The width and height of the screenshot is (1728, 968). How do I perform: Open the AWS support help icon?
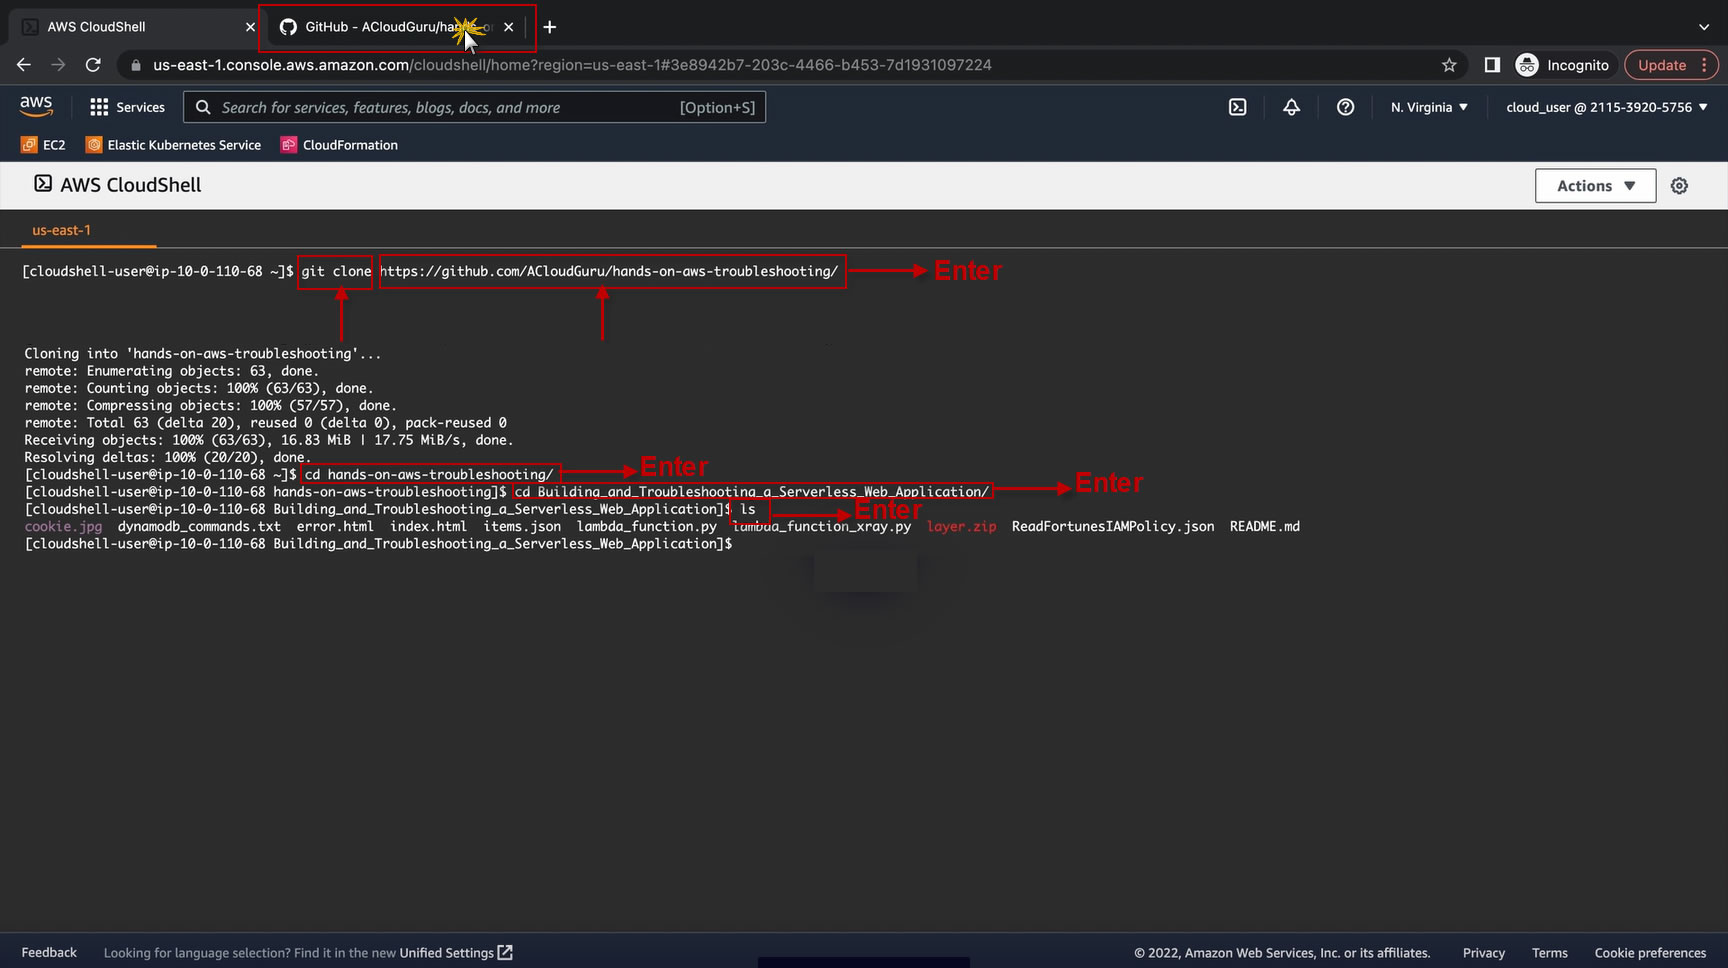tap(1345, 107)
